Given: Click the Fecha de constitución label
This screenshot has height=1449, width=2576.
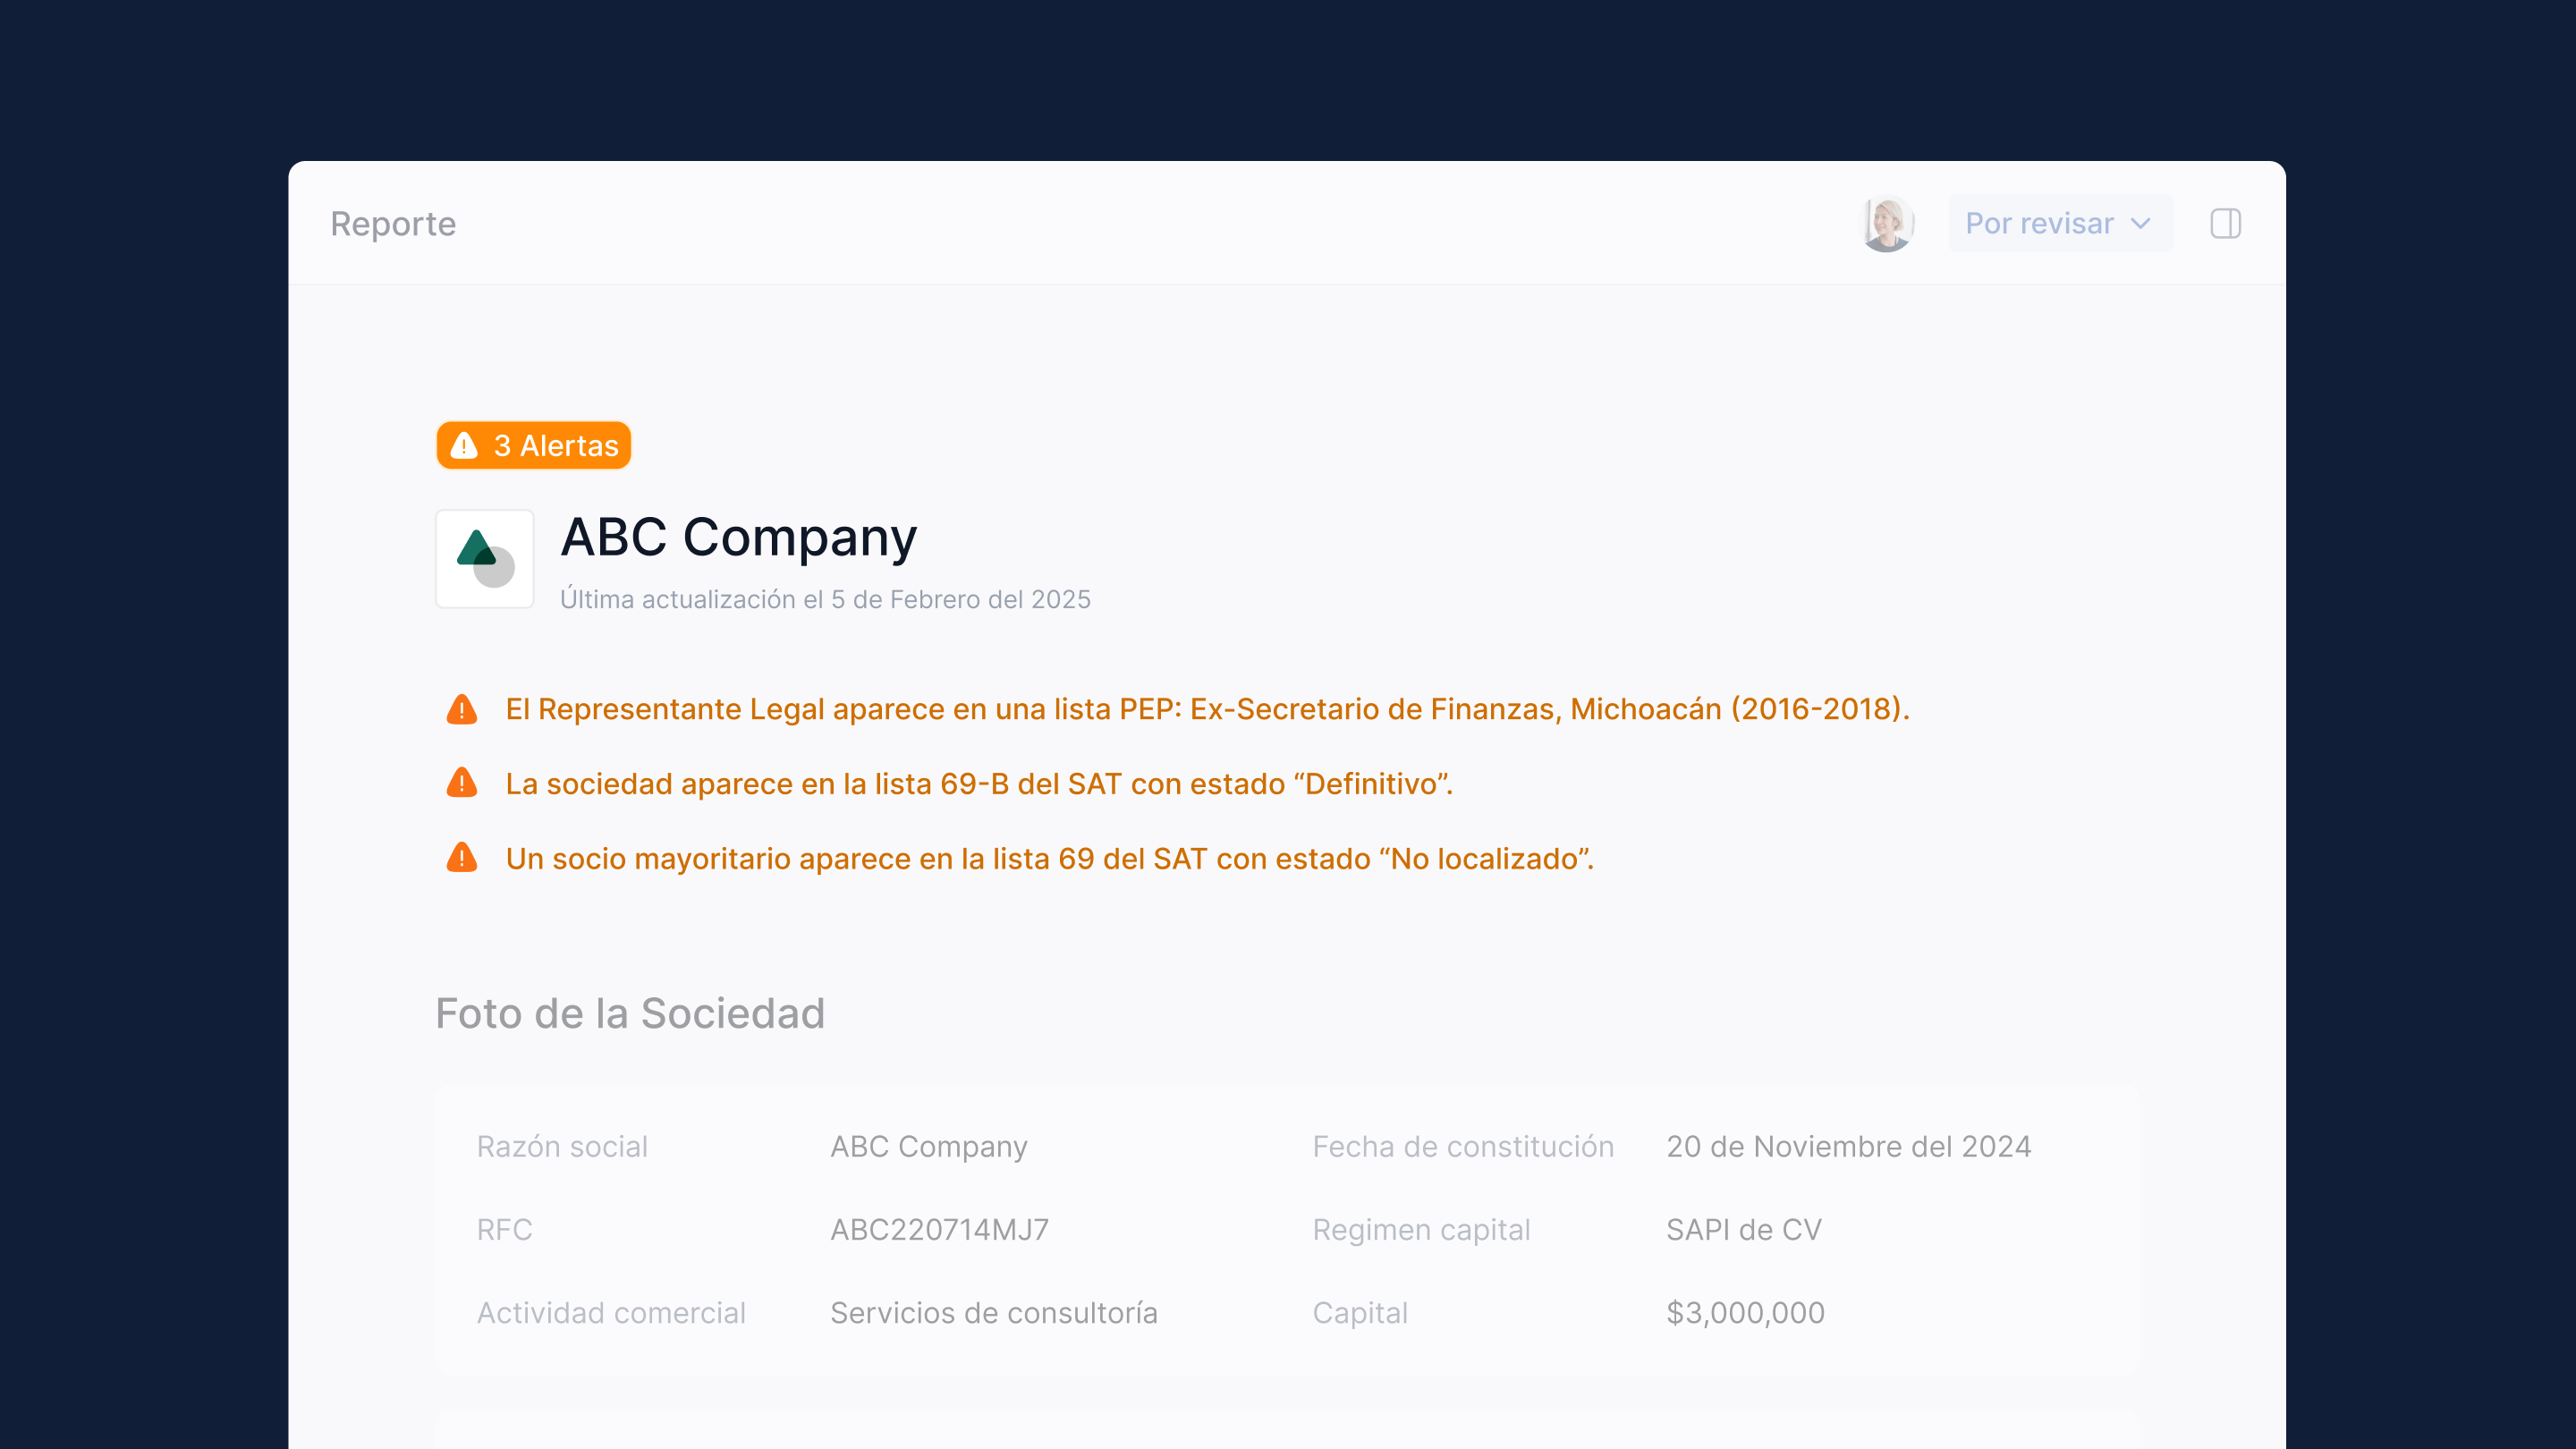Looking at the screenshot, I should 1463,1147.
